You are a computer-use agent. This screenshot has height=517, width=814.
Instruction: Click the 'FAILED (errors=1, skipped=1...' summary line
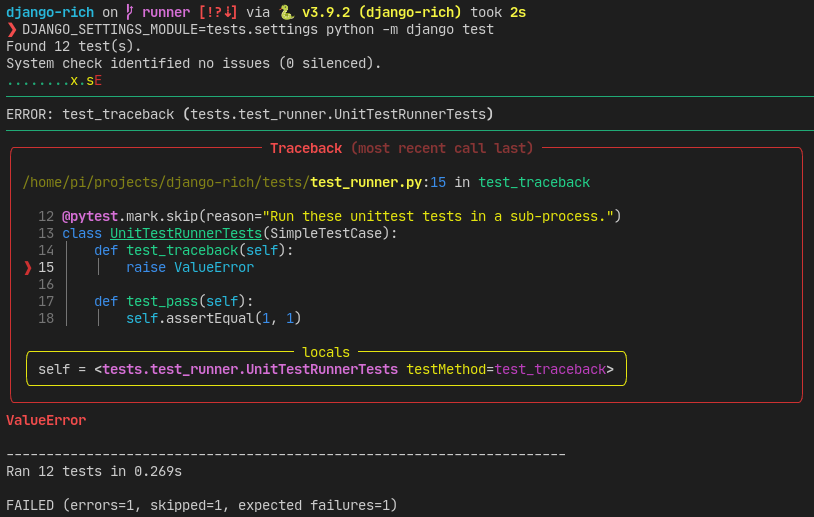pyautogui.click(x=201, y=505)
